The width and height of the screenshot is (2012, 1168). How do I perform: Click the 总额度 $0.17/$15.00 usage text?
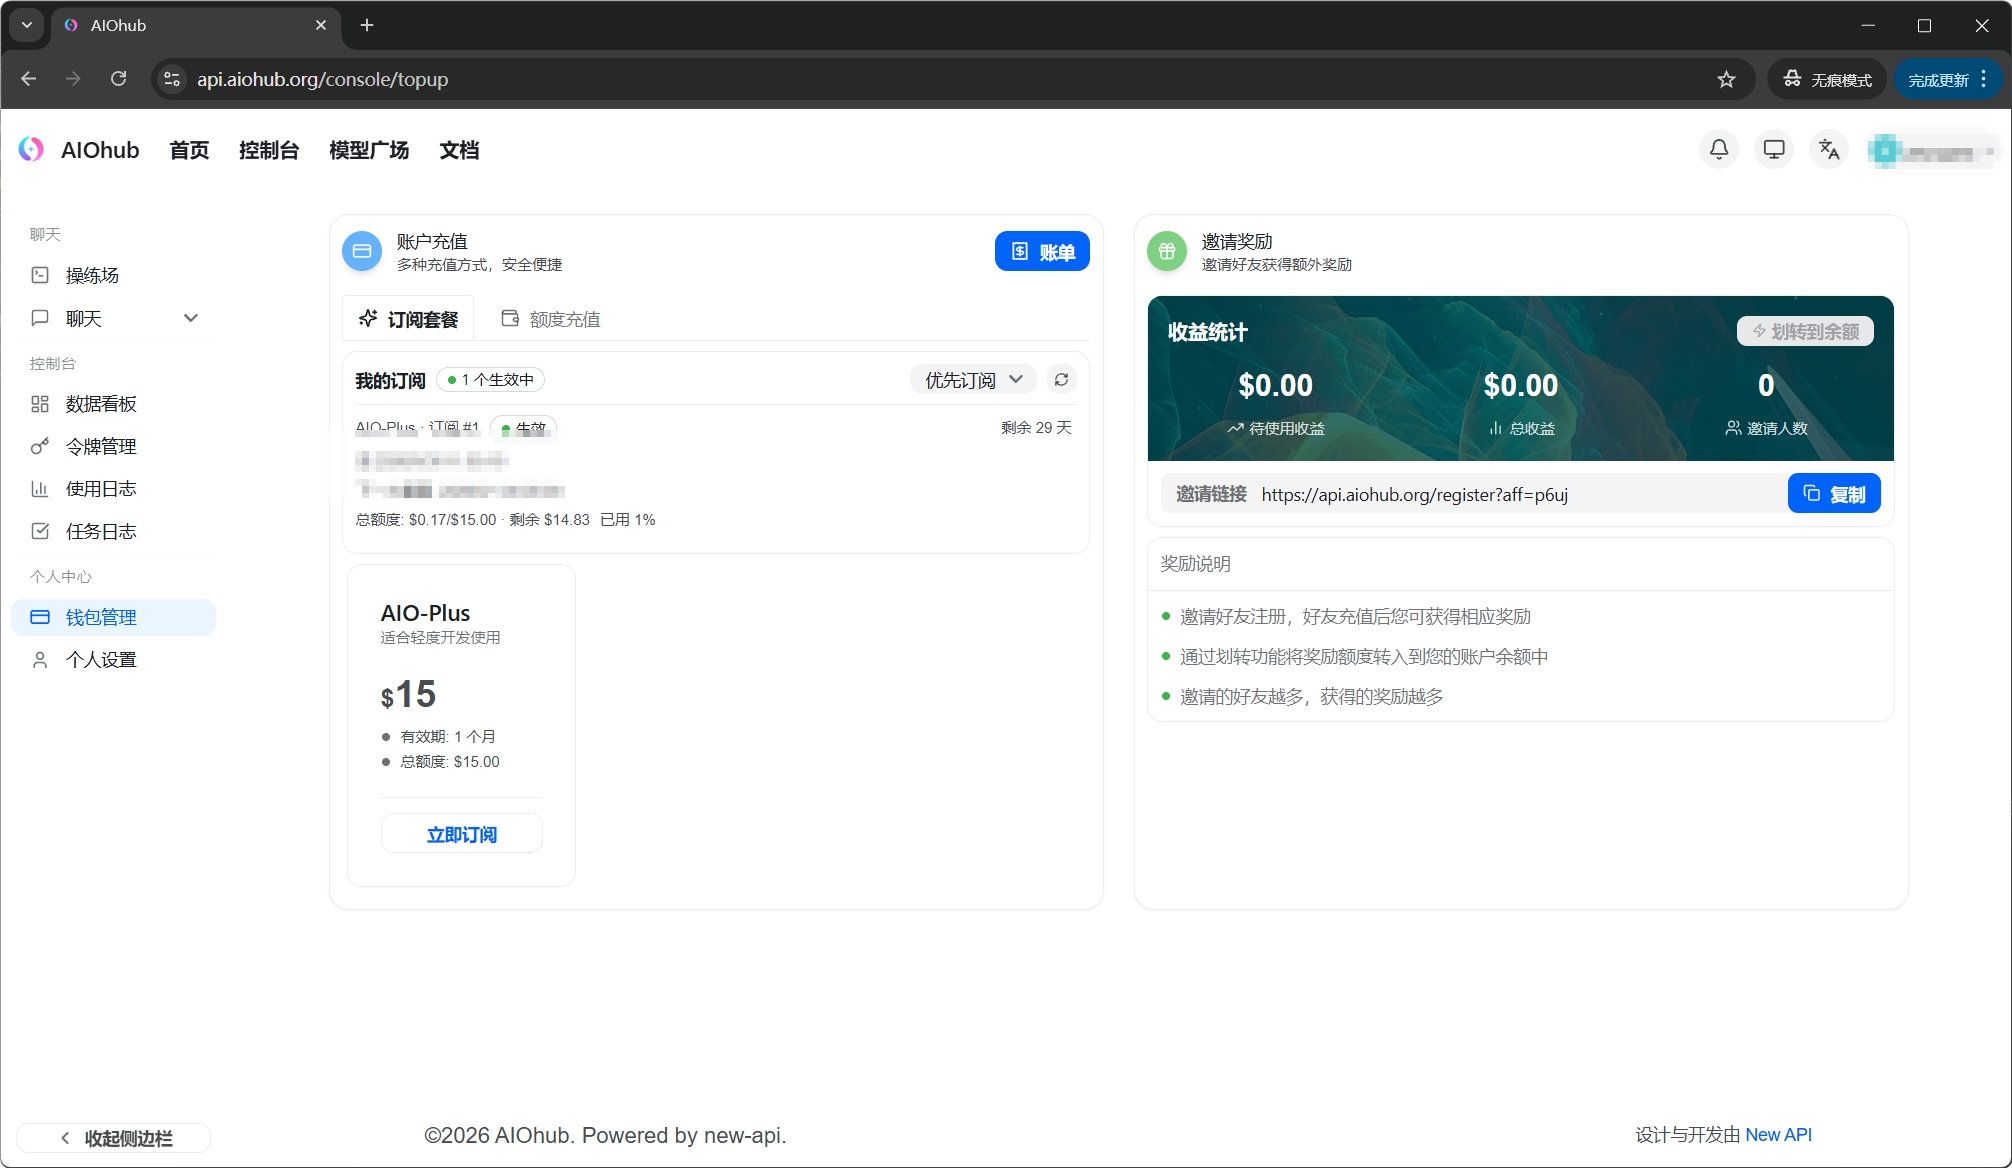426,520
